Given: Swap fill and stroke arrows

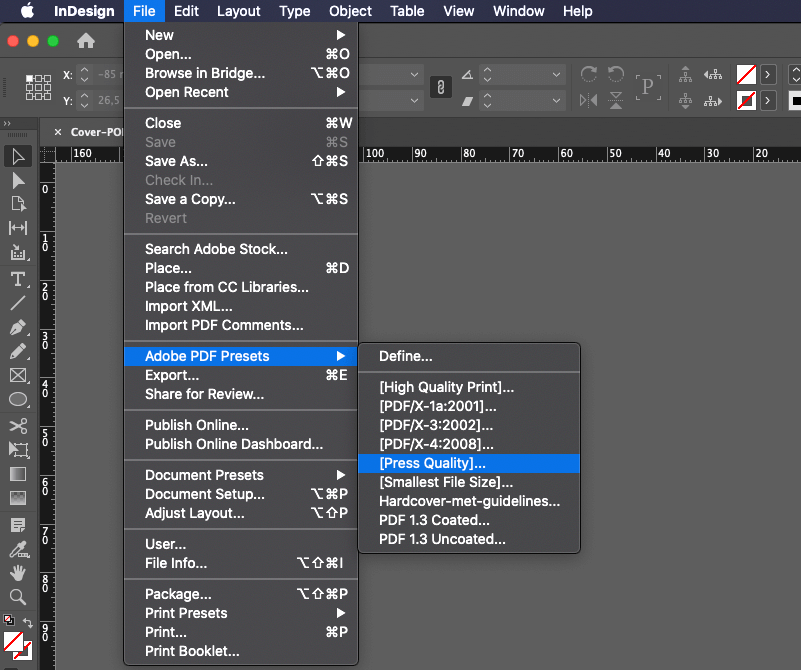Looking at the screenshot, I should (x=28, y=623).
